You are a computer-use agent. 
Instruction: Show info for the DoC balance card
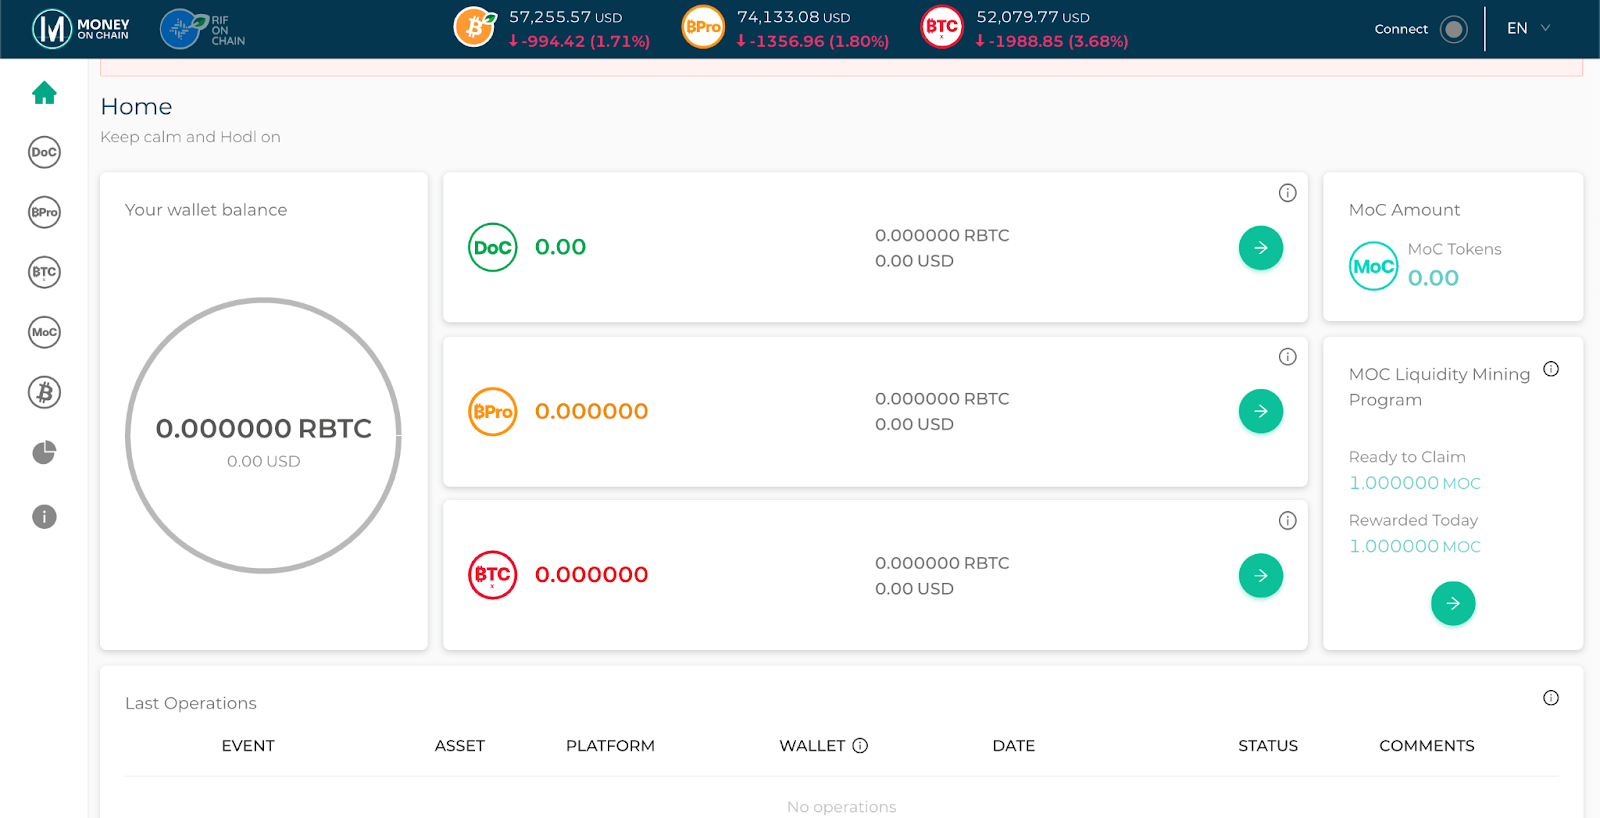click(1288, 193)
